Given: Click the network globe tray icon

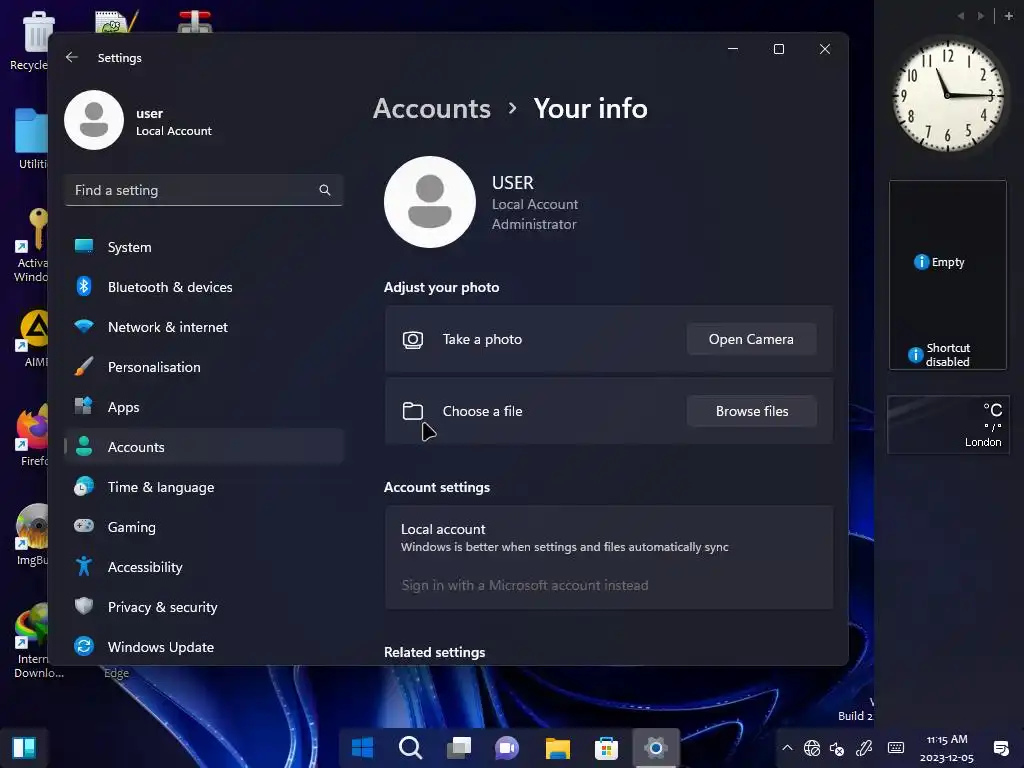Looking at the screenshot, I should tap(812, 748).
